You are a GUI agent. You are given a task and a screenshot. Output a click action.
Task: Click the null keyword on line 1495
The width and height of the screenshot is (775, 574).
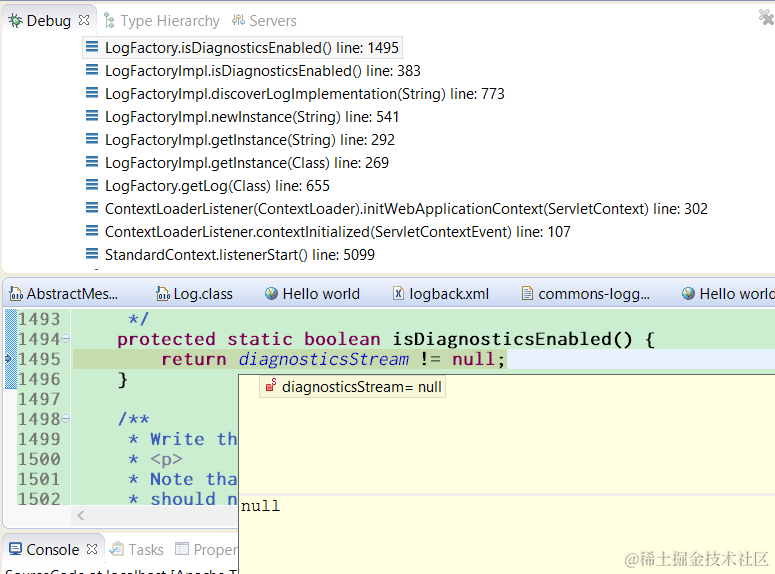[474, 359]
